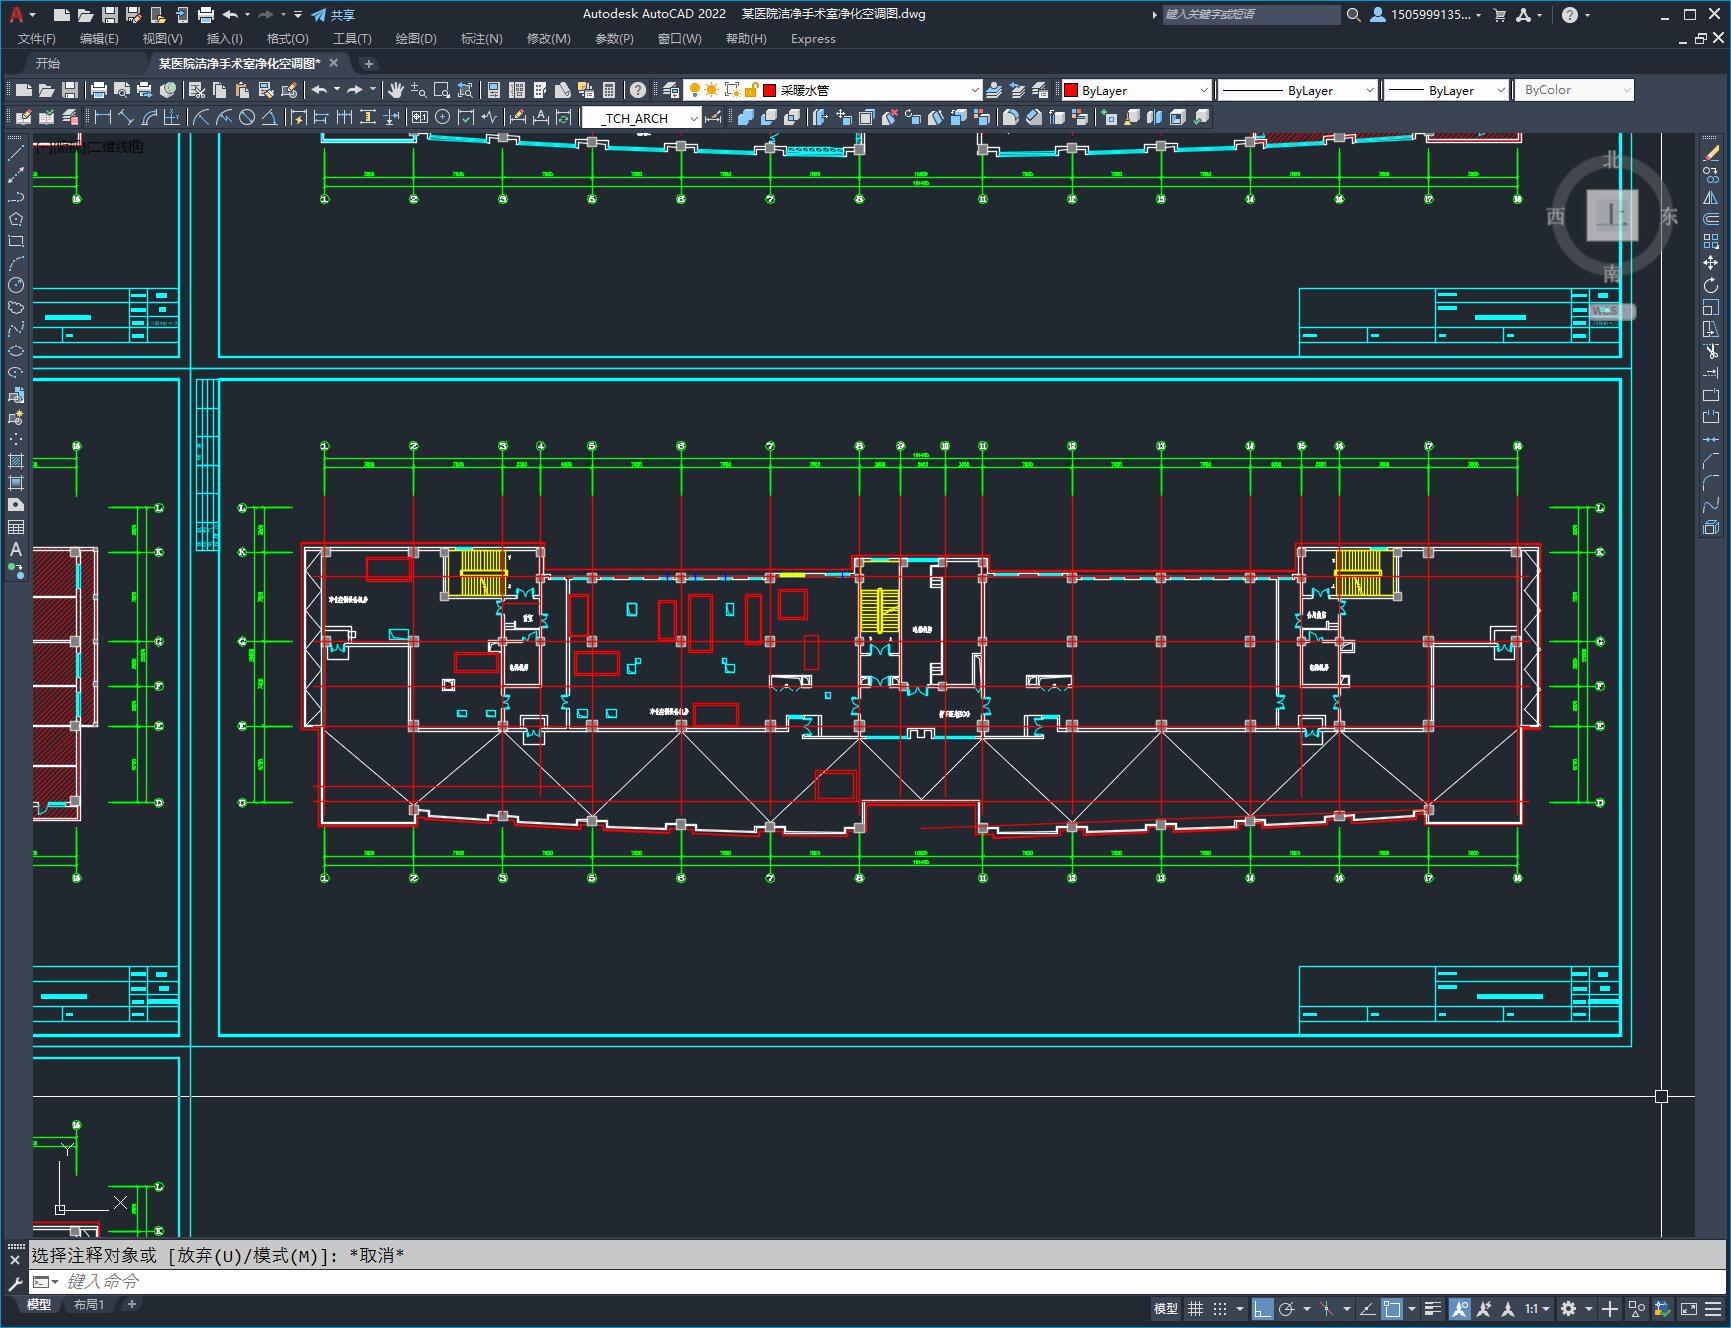Select the Move tool in modify toolbar

click(1711, 263)
